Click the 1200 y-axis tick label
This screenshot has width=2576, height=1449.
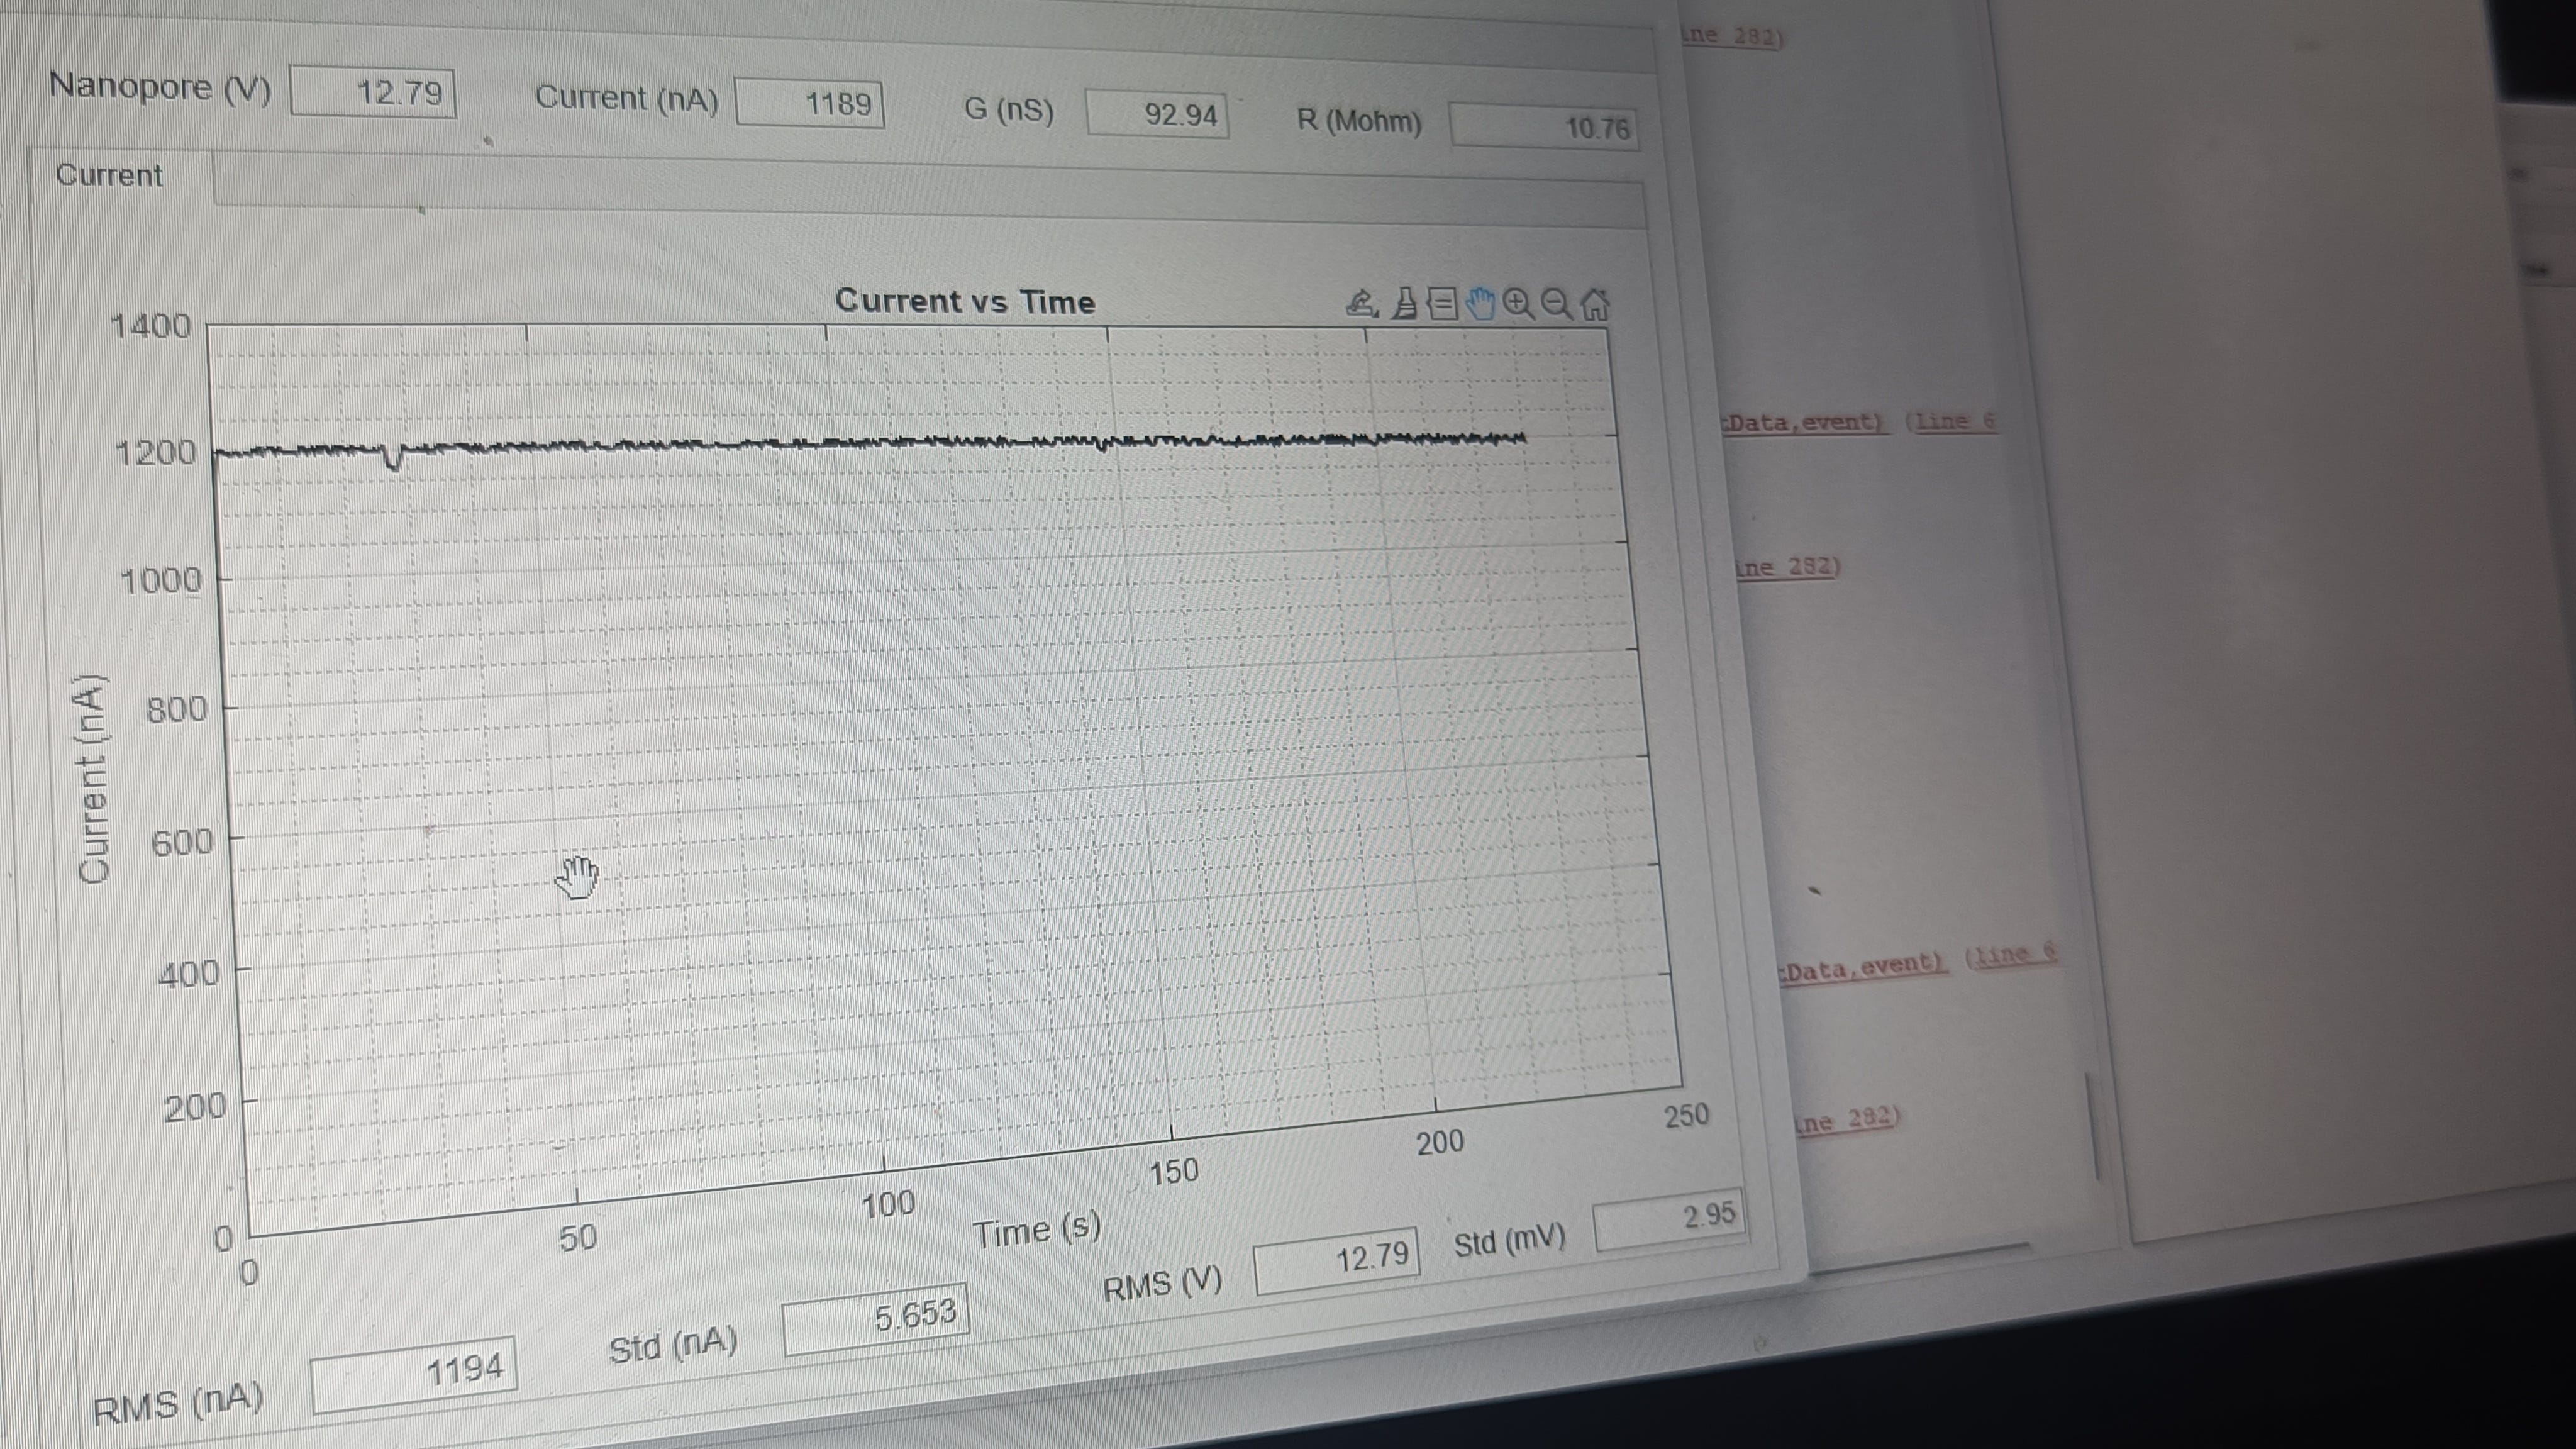pos(155,452)
